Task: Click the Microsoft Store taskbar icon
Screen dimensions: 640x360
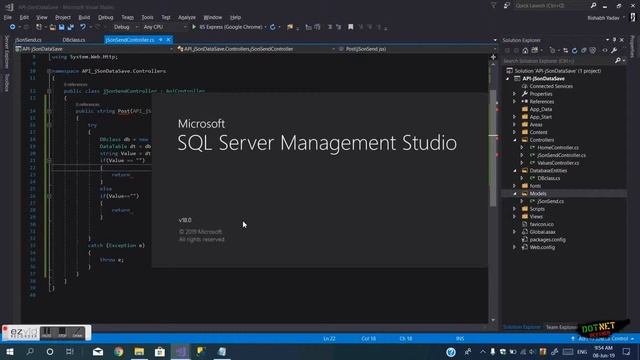Action: click(160, 351)
